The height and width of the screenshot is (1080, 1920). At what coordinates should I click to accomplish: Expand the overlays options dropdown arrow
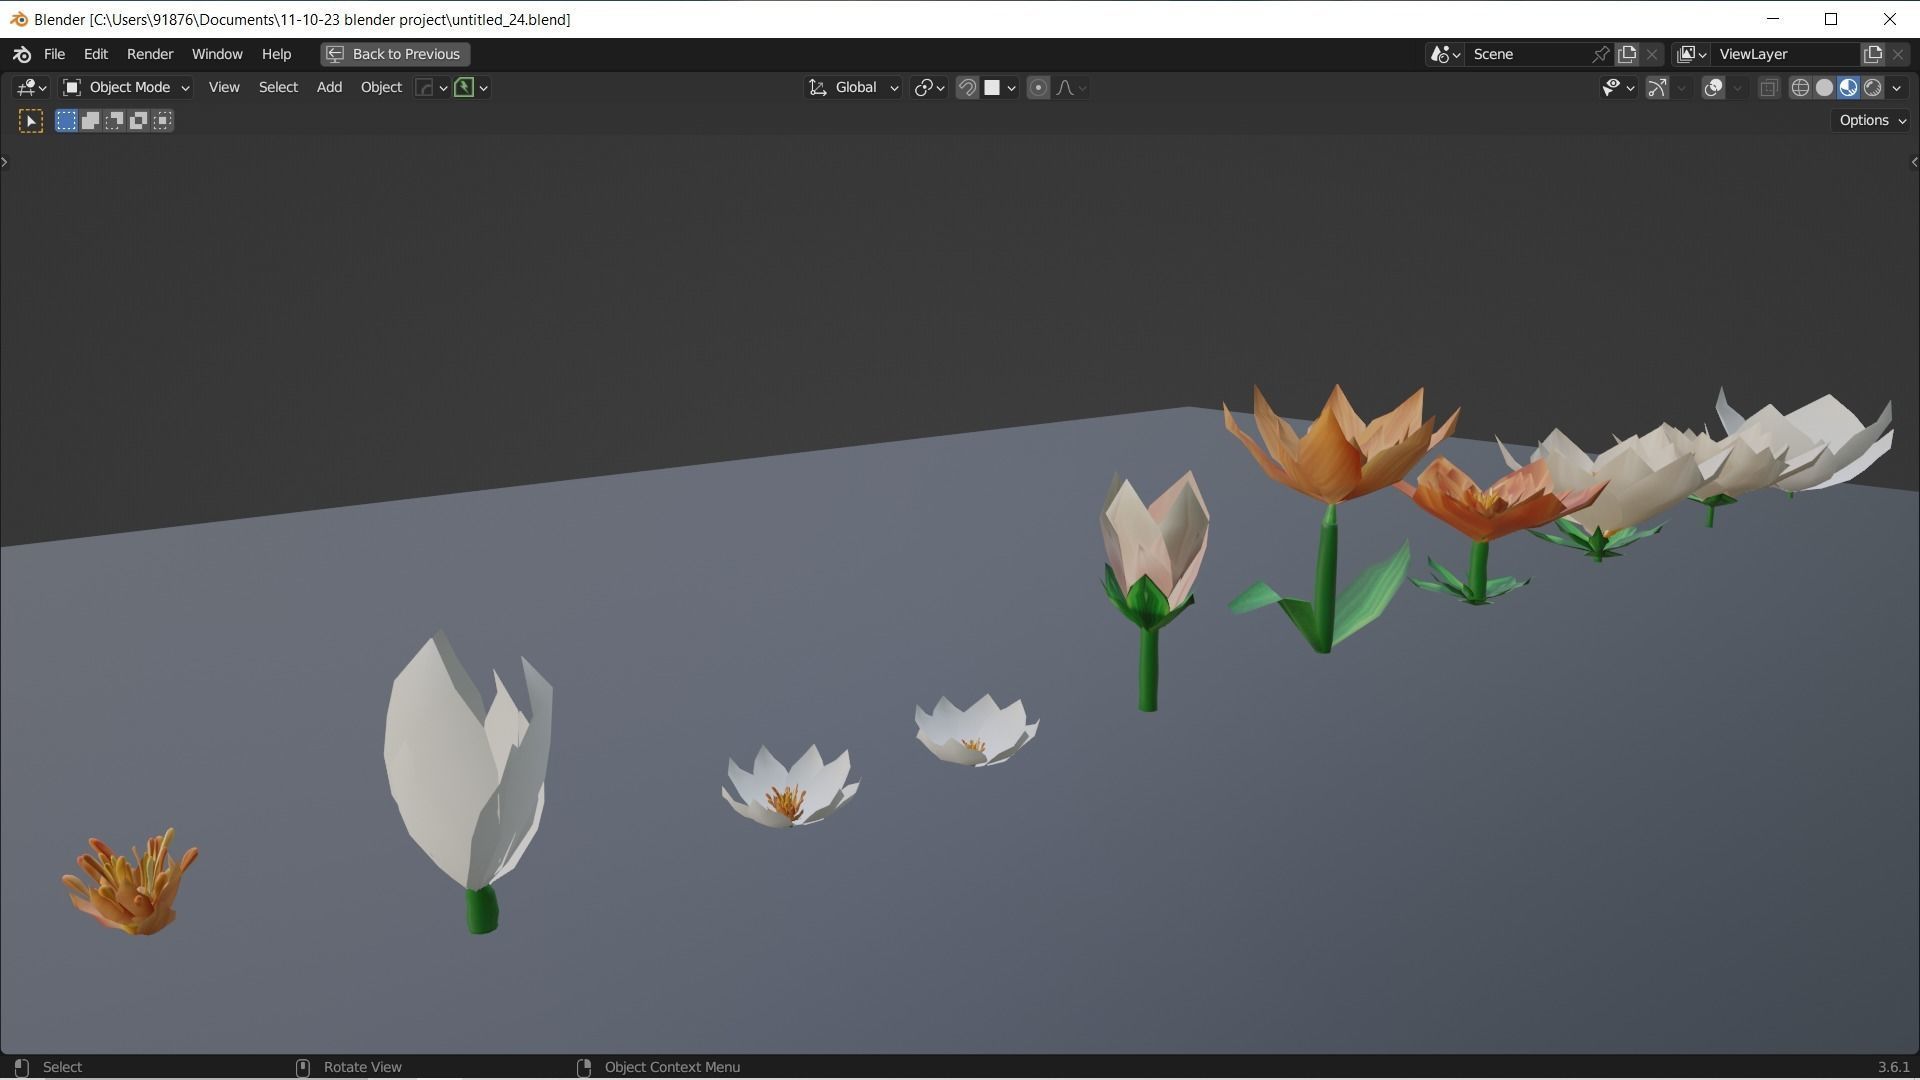1737,88
